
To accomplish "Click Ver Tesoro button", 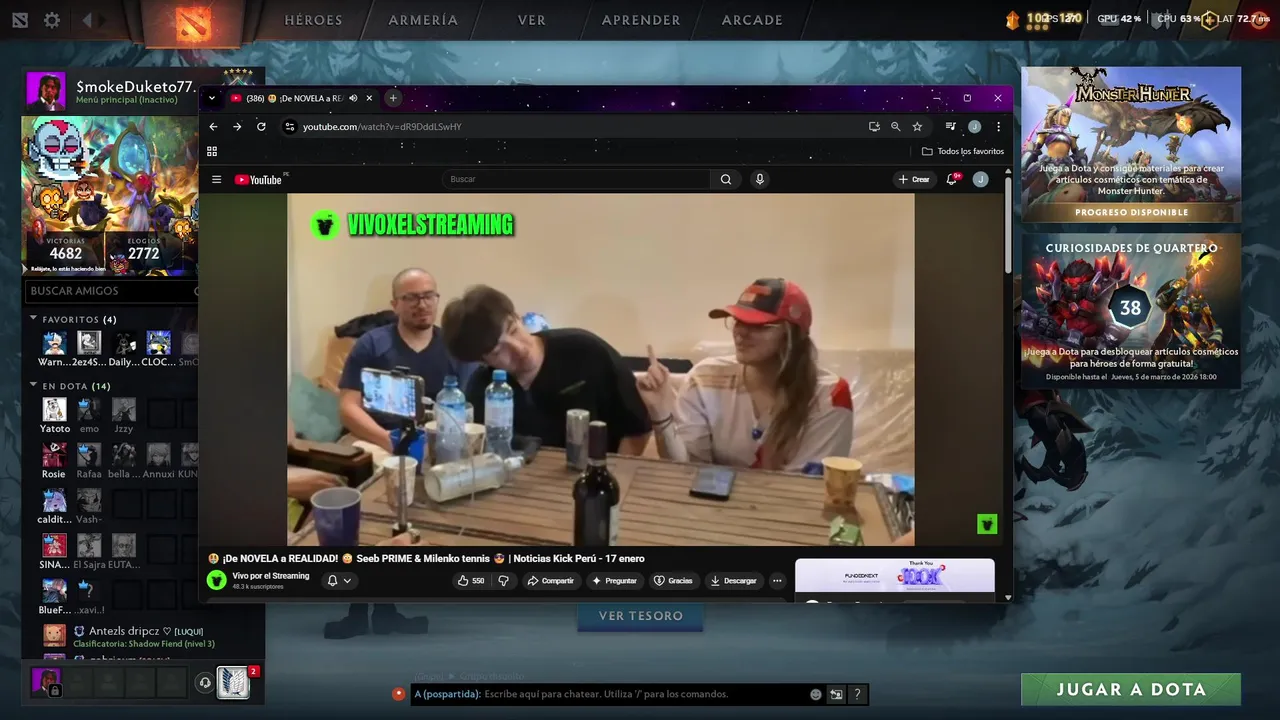I will 640,616.
